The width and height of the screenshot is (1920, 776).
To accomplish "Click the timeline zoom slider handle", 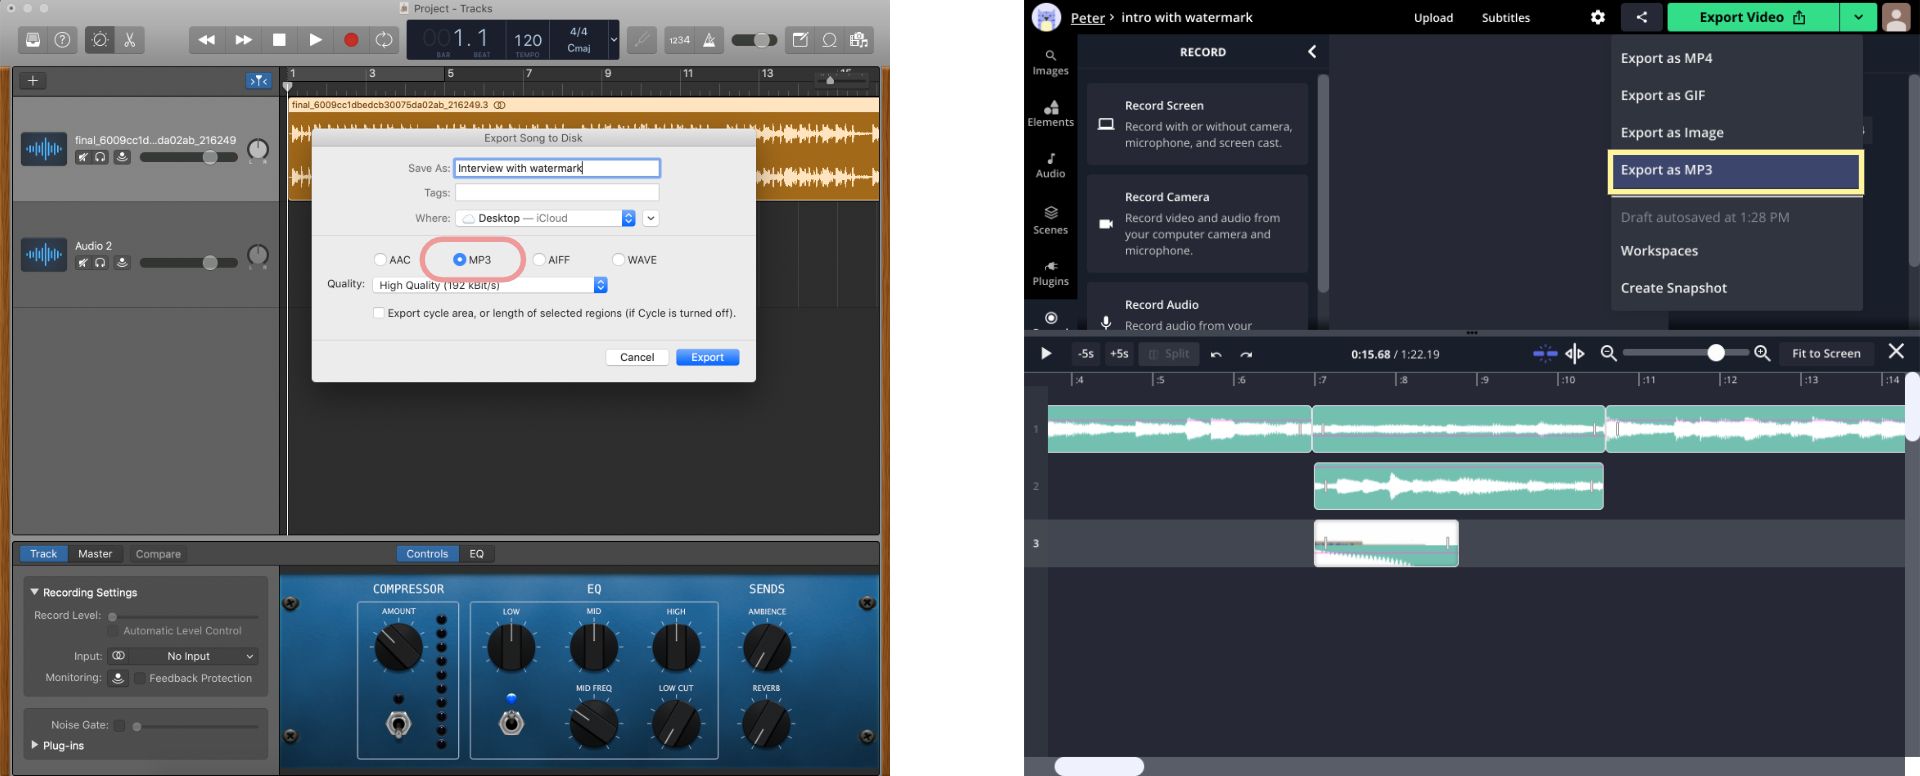I will [1716, 353].
